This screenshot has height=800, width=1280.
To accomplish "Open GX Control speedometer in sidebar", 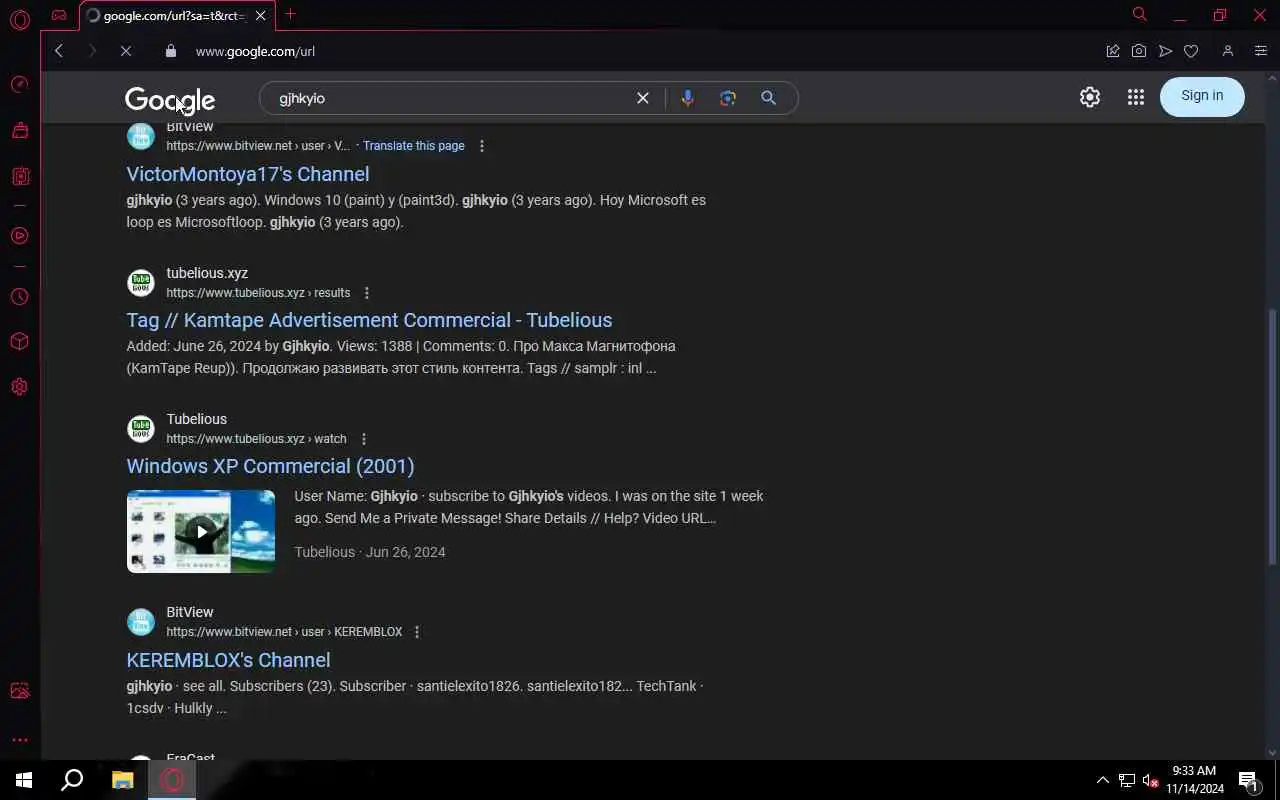I will tap(19, 84).
